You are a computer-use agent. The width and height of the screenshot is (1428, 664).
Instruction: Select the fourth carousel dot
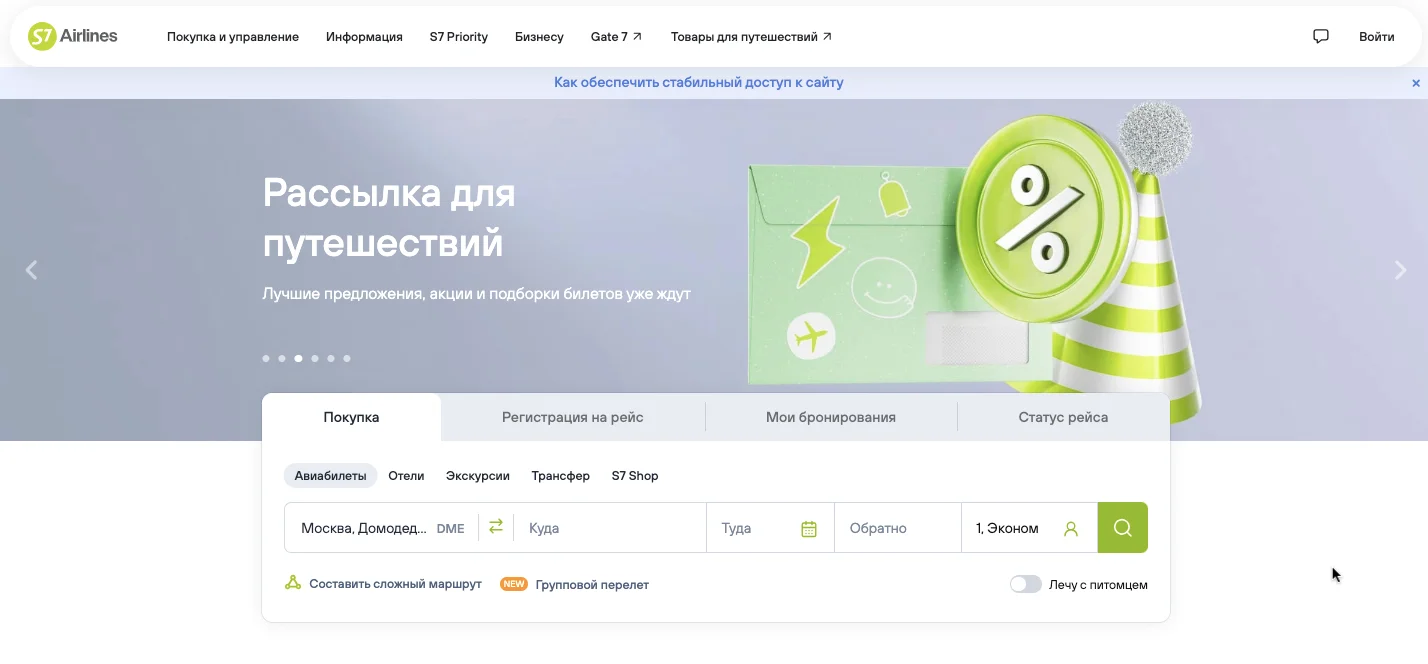coord(315,358)
